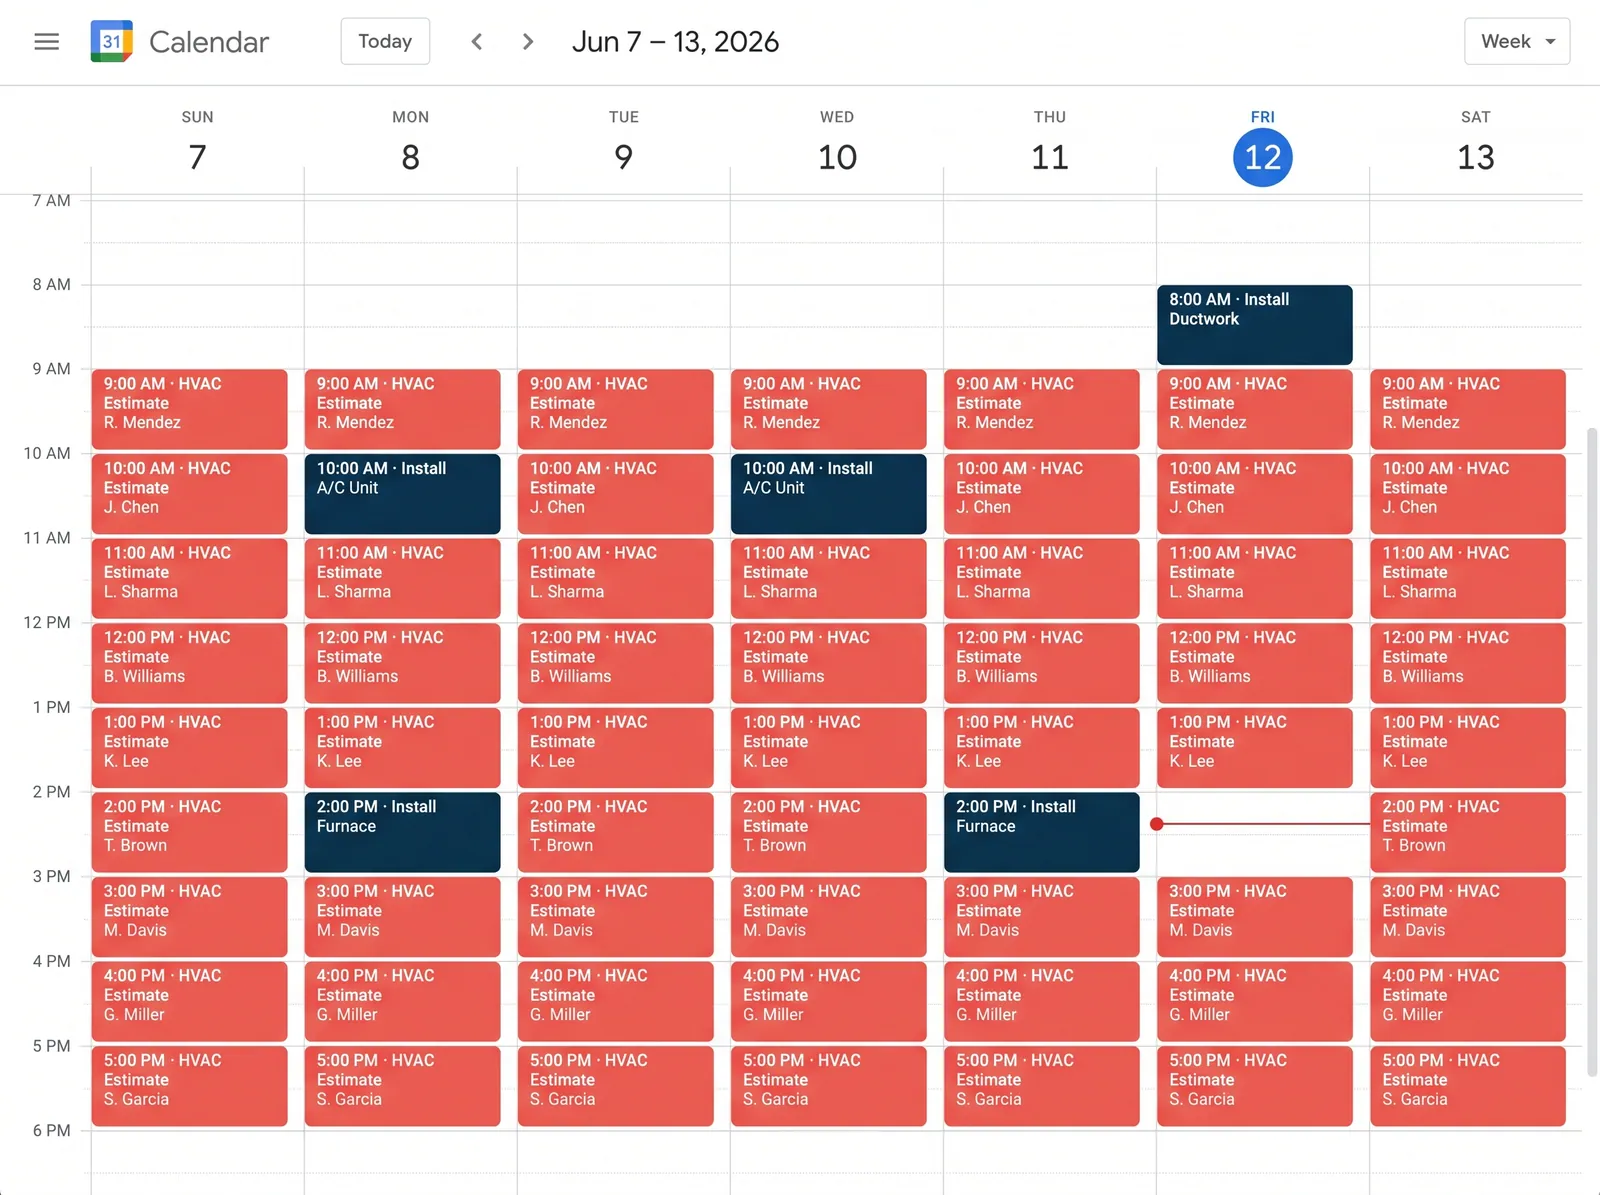Open Monday 1:00 PM K. Lee estimate
This screenshot has width=1600, height=1195.
402,748
